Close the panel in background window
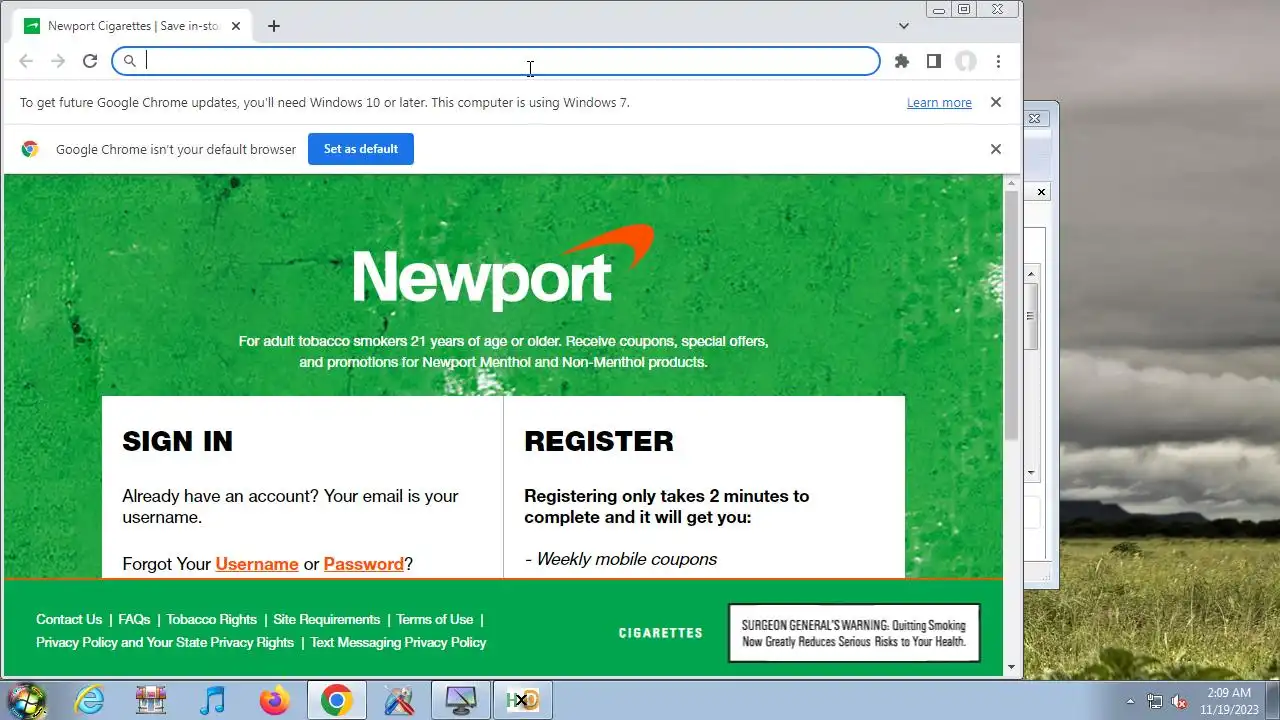Screen dimensions: 1280x720 [x=1041, y=192]
